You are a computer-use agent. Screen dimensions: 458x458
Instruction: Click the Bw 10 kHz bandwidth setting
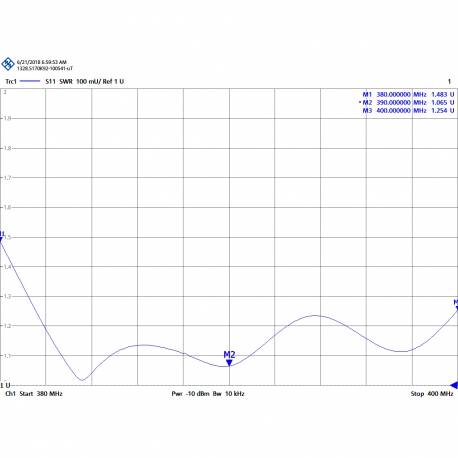[229, 394]
